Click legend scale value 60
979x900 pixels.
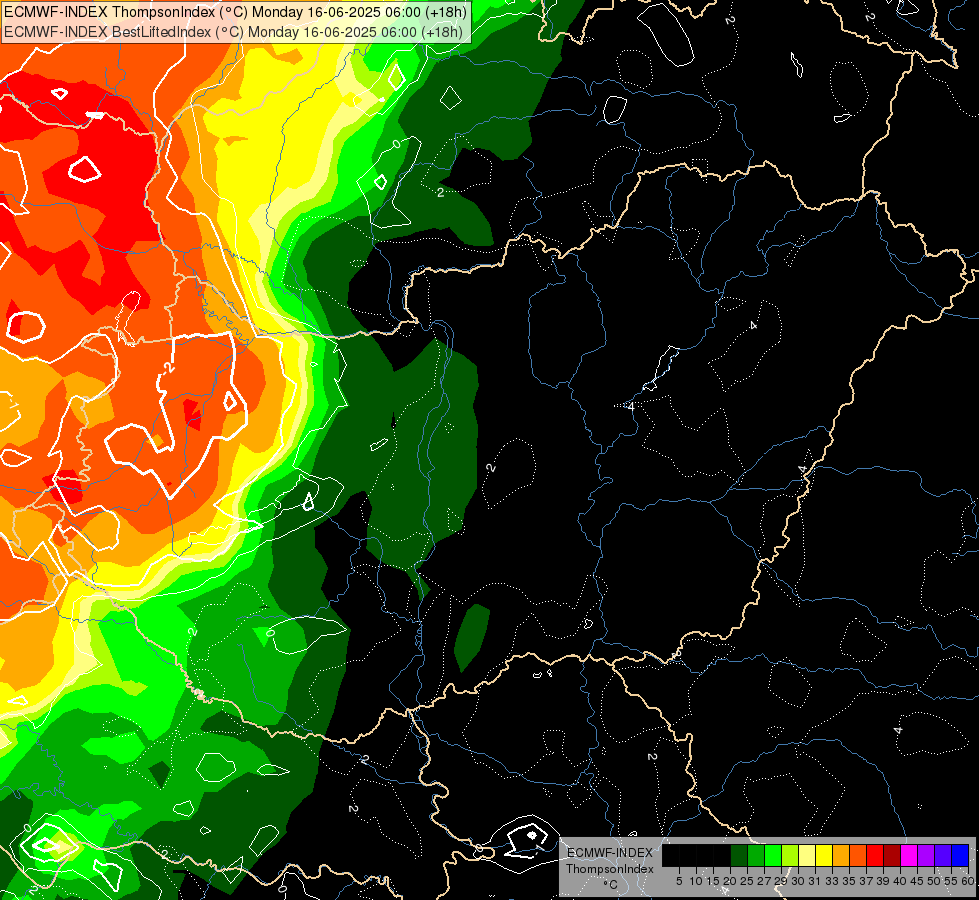click(x=968, y=881)
